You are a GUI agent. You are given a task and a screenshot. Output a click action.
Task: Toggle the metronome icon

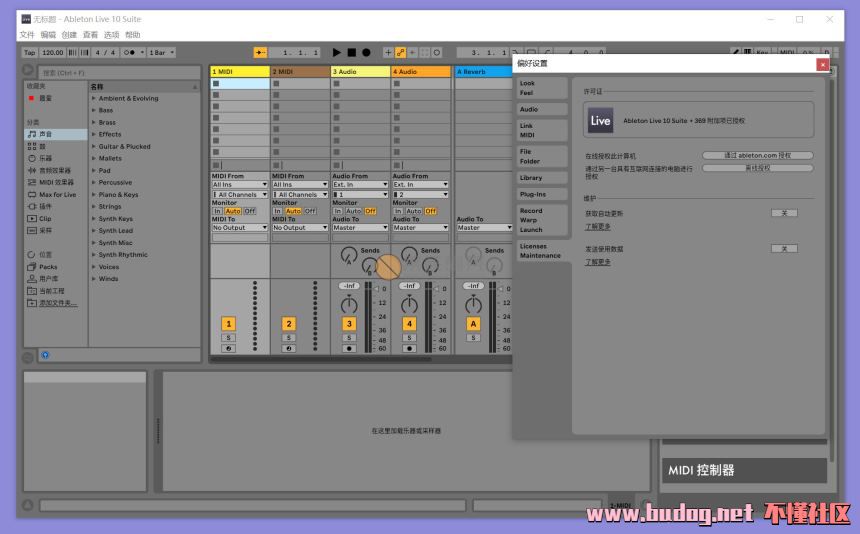click(129, 53)
